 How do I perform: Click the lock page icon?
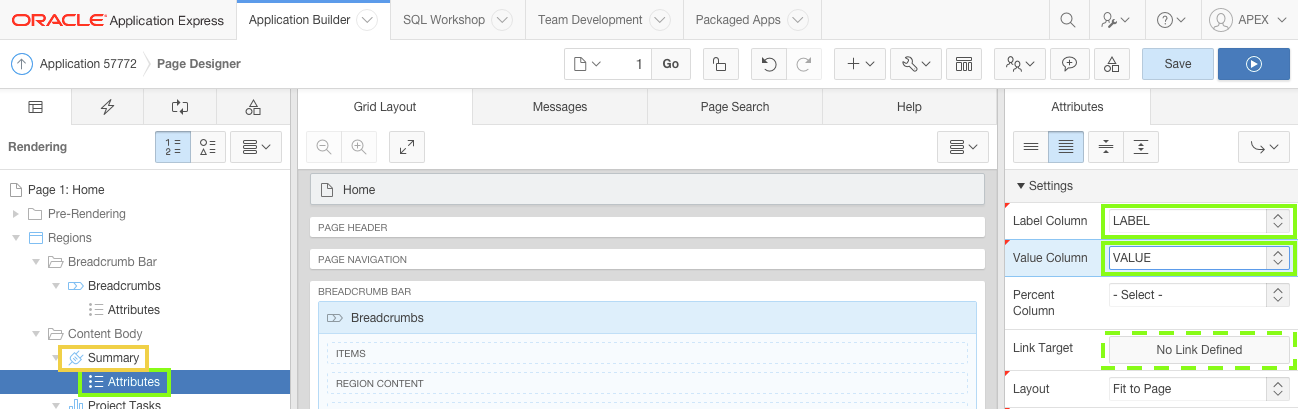pos(720,64)
